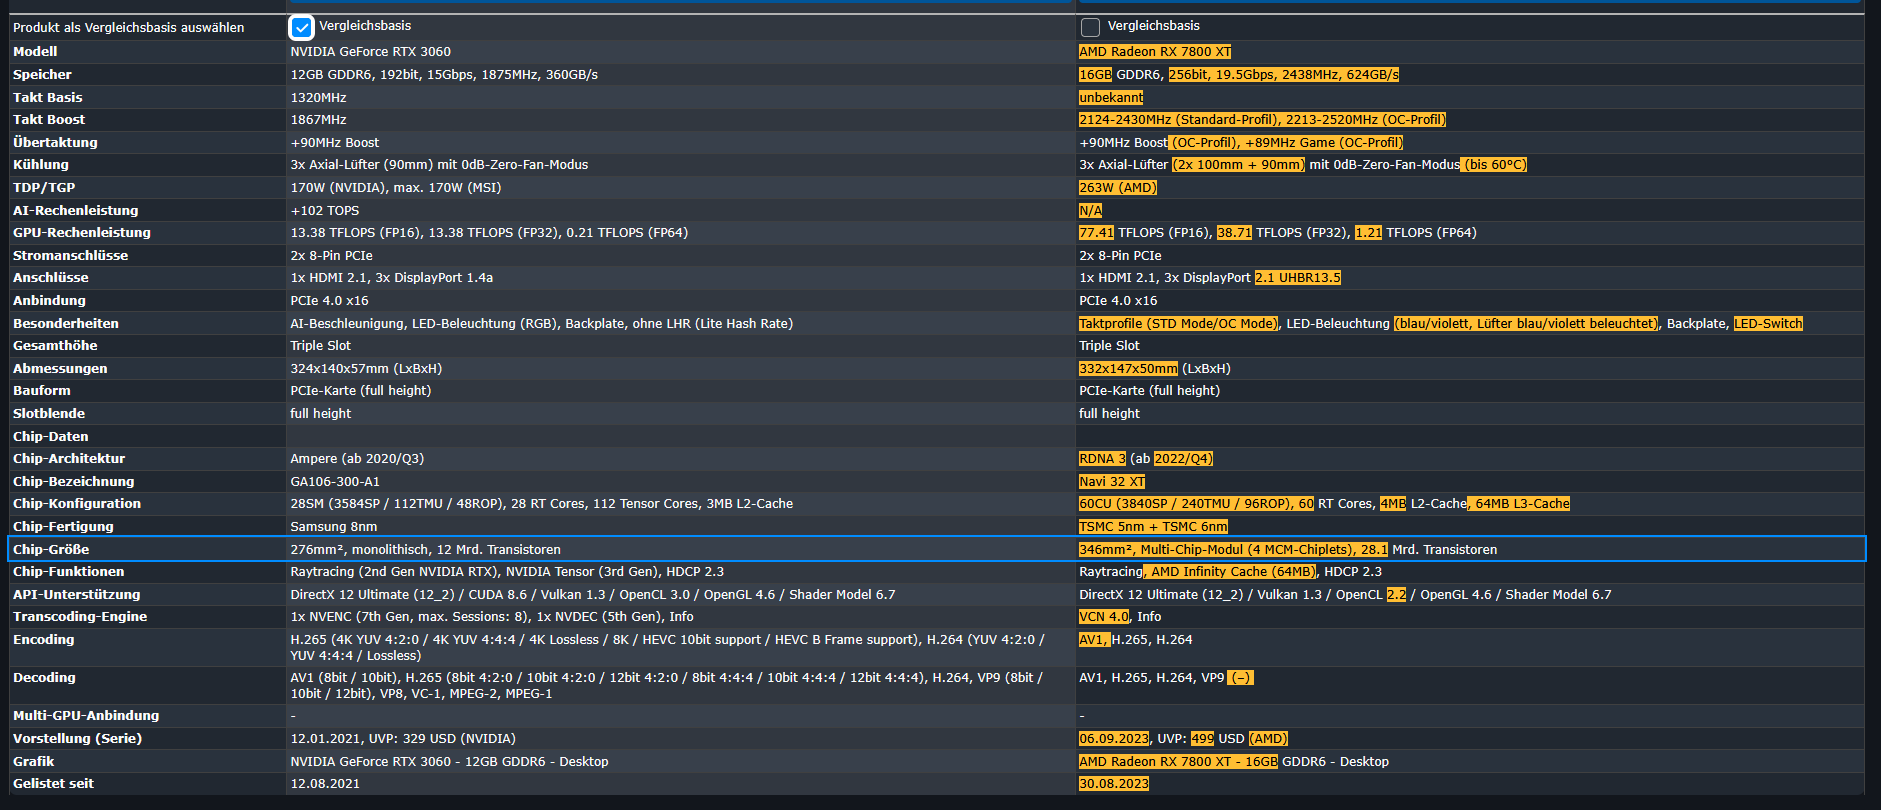The height and width of the screenshot is (810, 1881).
Task: Check the RX 7800 XT Vergleichsbasis checkbox
Action: click(x=1090, y=27)
